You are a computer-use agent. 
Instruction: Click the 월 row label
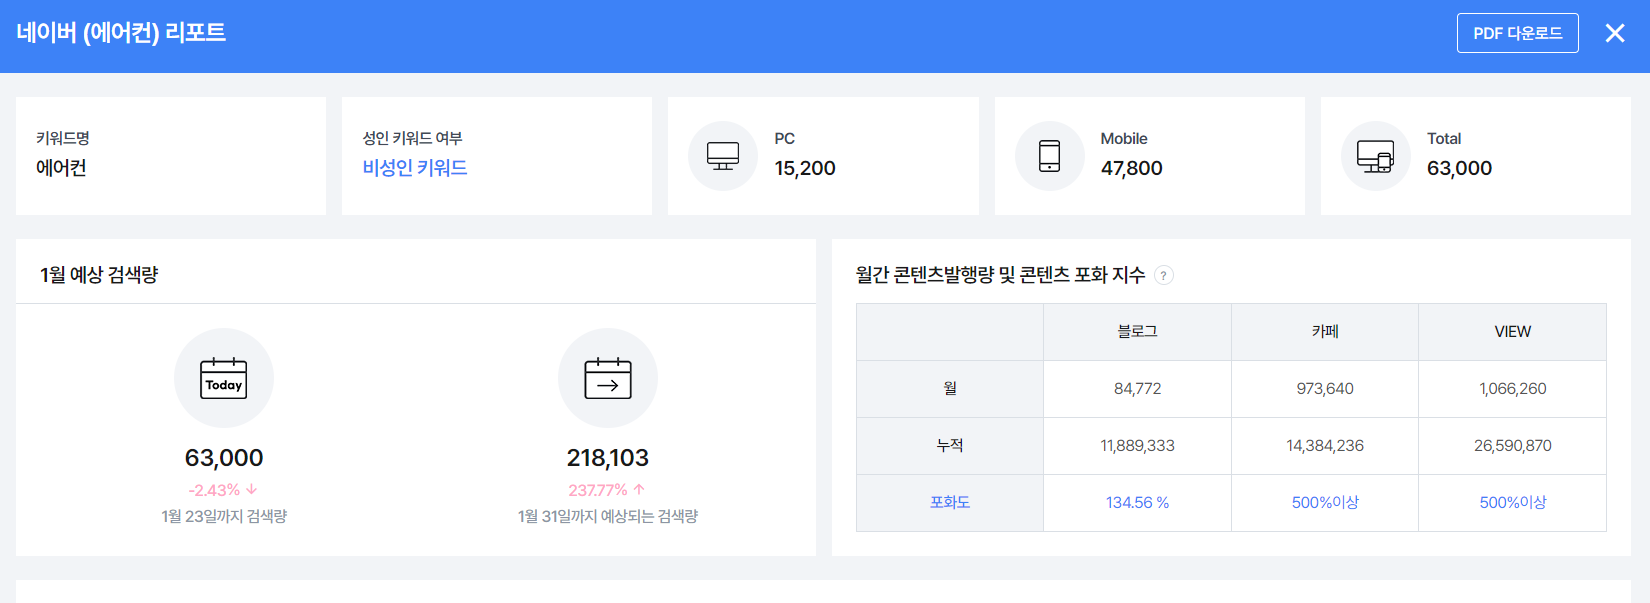(x=950, y=389)
